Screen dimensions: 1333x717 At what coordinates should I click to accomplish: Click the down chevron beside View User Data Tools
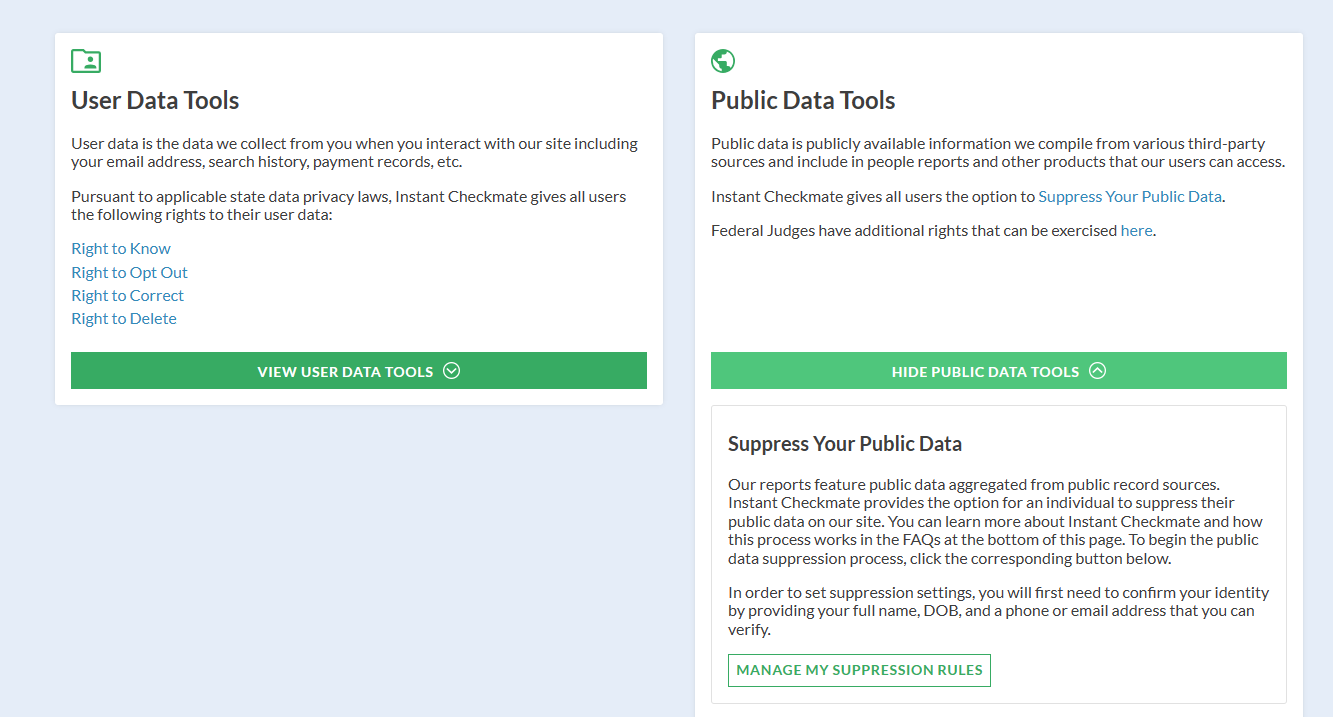pos(452,371)
